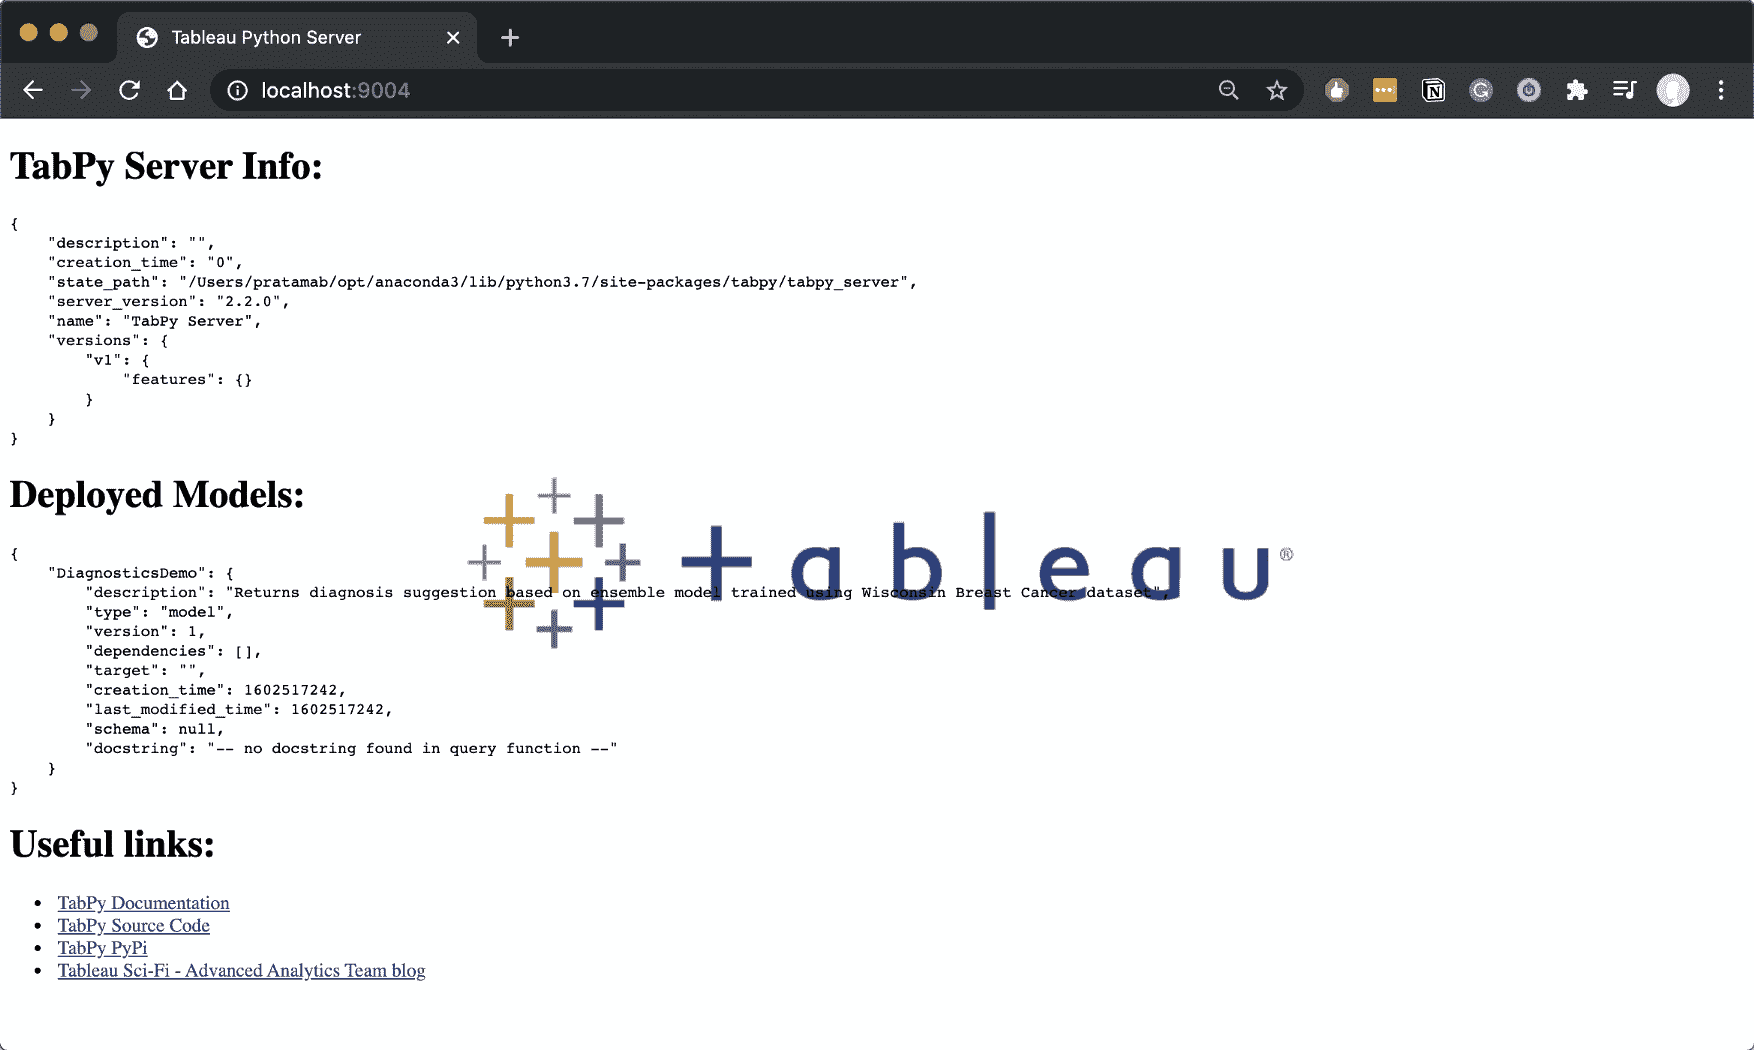Click the empty "description": "" server line
Image resolution: width=1754 pixels, height=1050 pixels.
pyautogui.click(x=132, y=243)
